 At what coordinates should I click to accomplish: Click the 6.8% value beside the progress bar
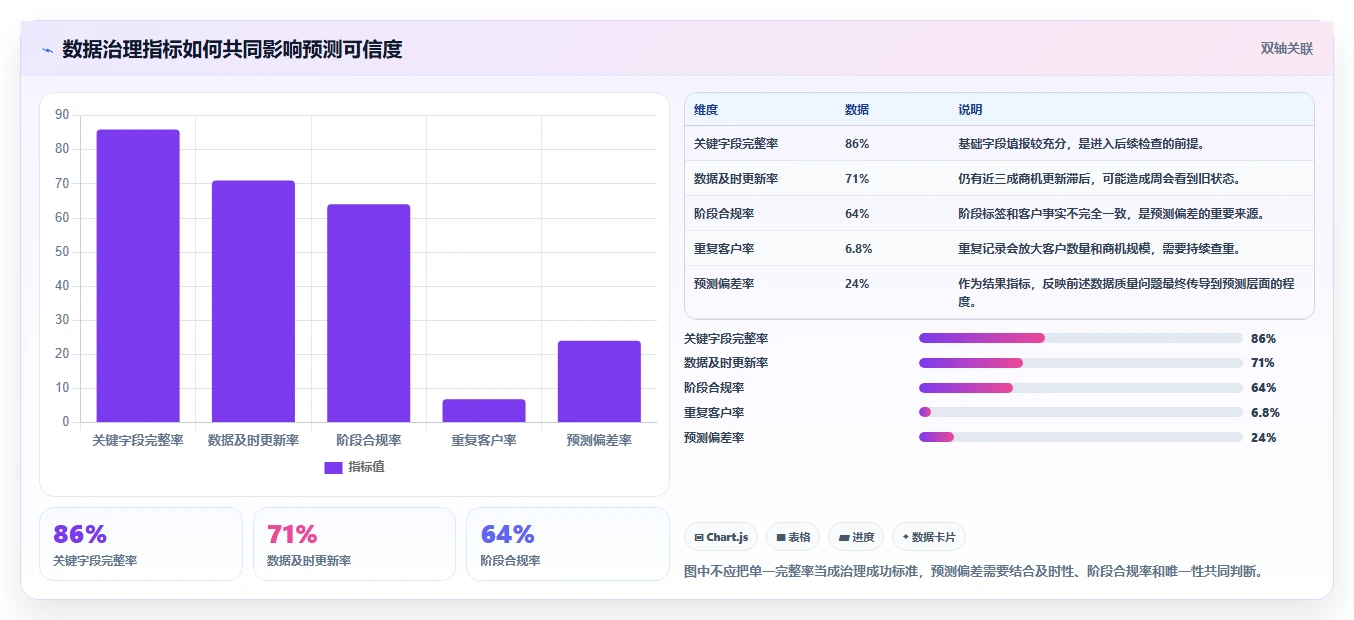click(x=1265, y=412)
